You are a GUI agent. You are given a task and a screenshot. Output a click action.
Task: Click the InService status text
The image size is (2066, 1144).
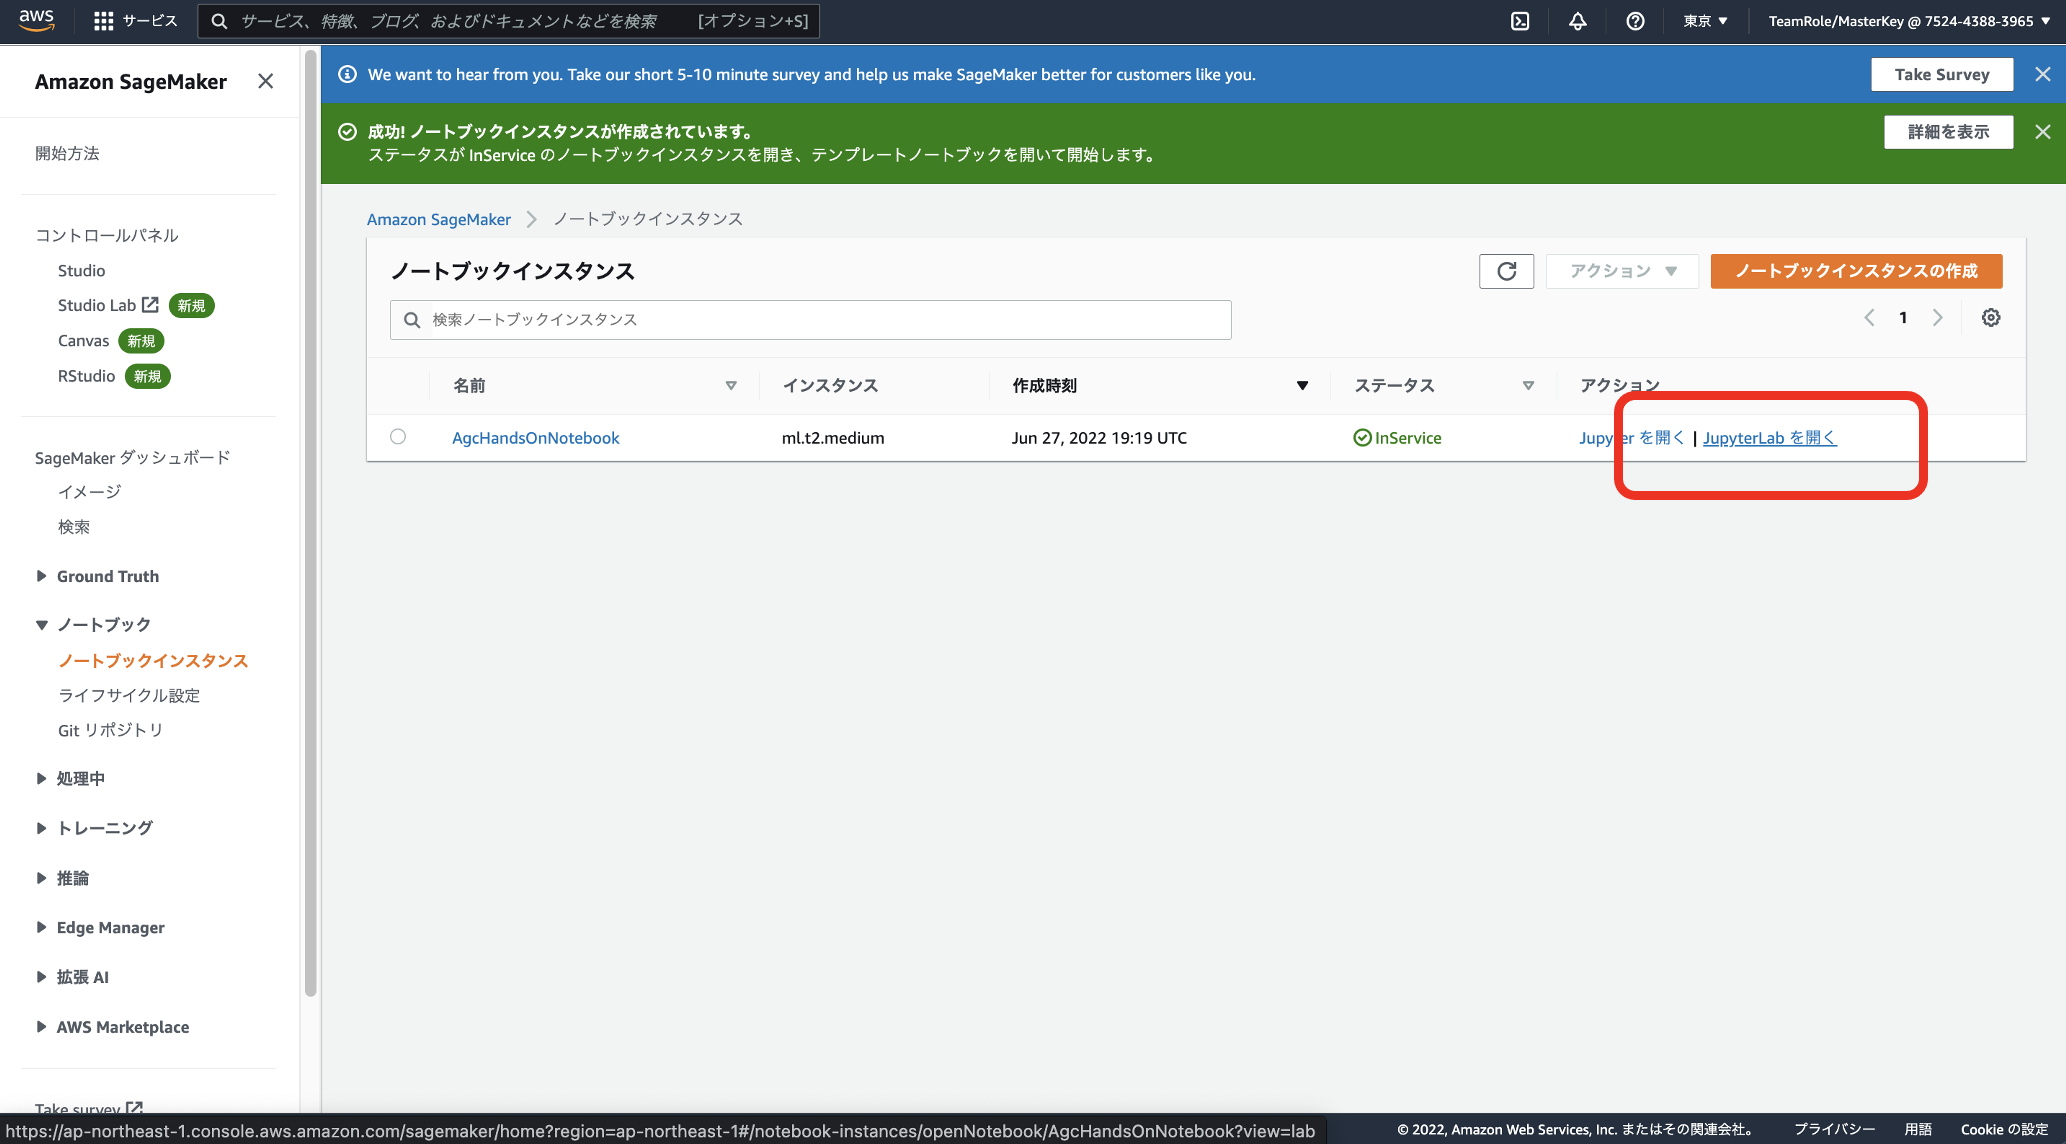pyautogui.click(x=1407, y=438)
